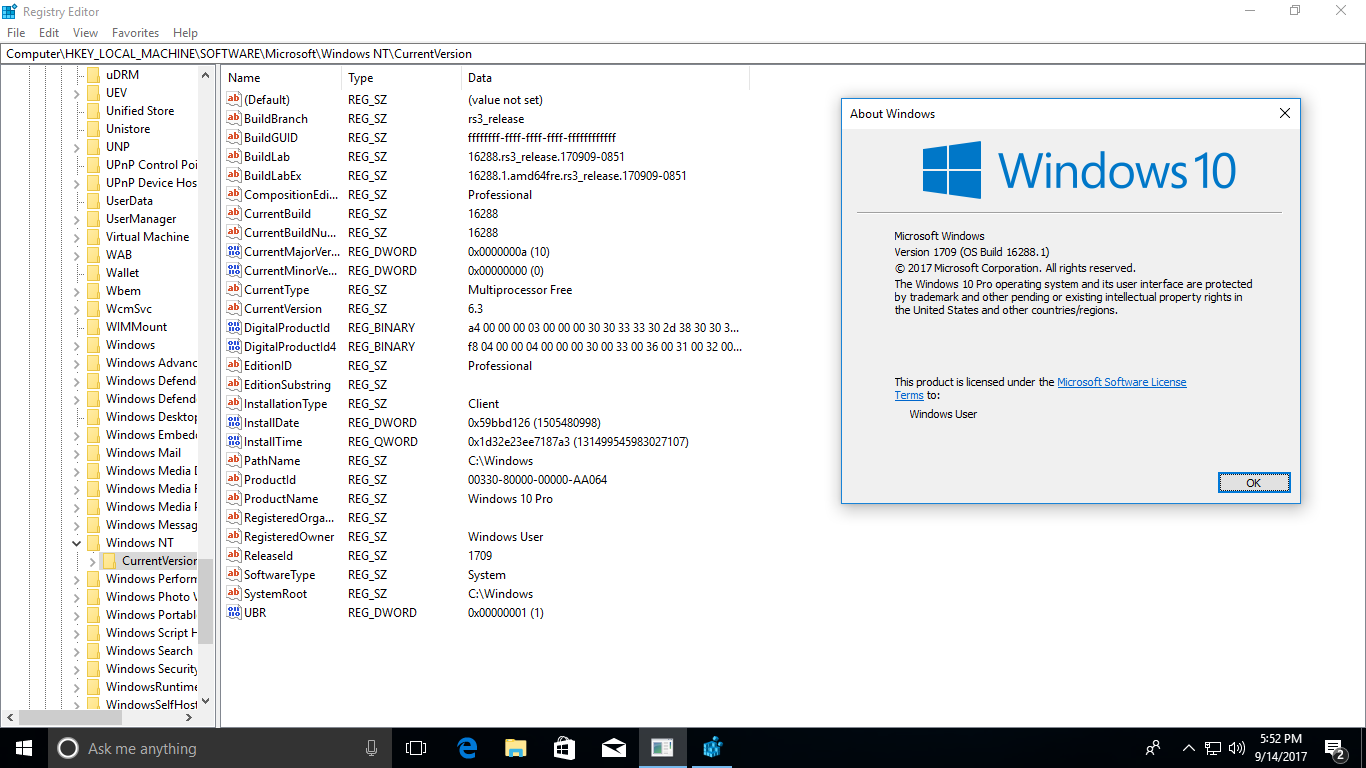Open File Explorer from taskbar

coord(516,748)
